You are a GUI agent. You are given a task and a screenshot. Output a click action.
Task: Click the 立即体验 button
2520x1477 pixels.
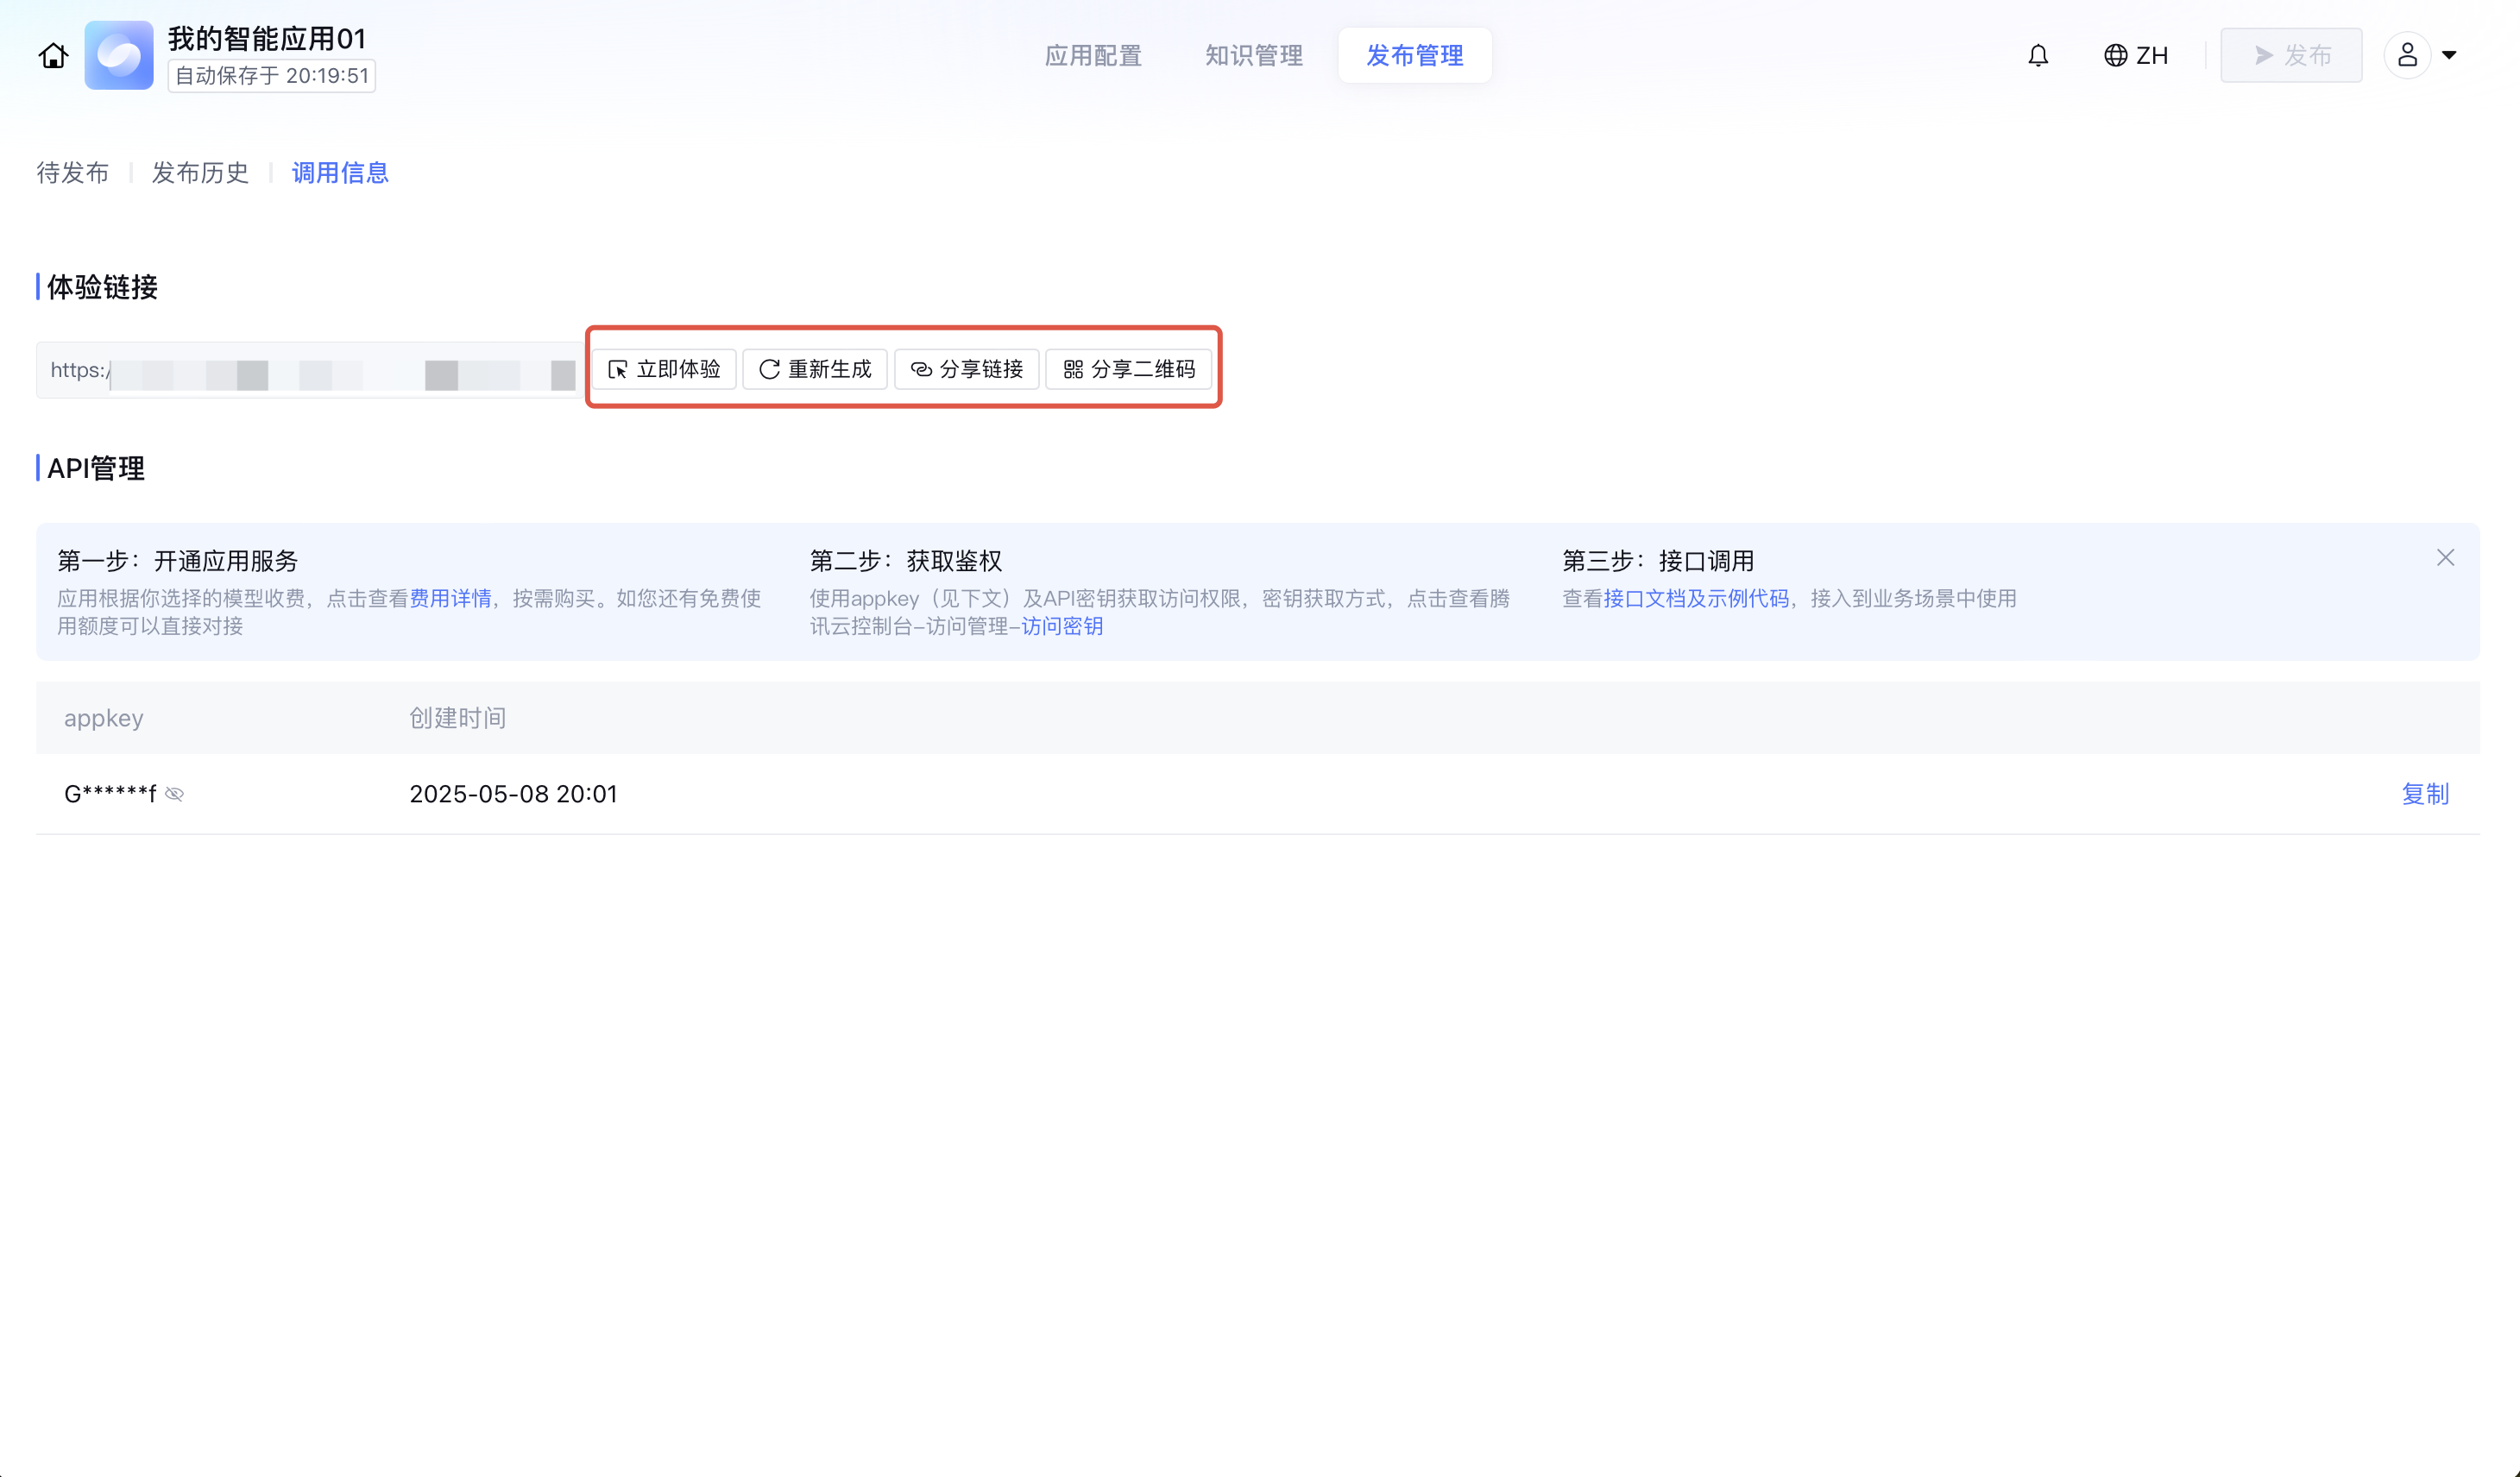coord(664,370)
